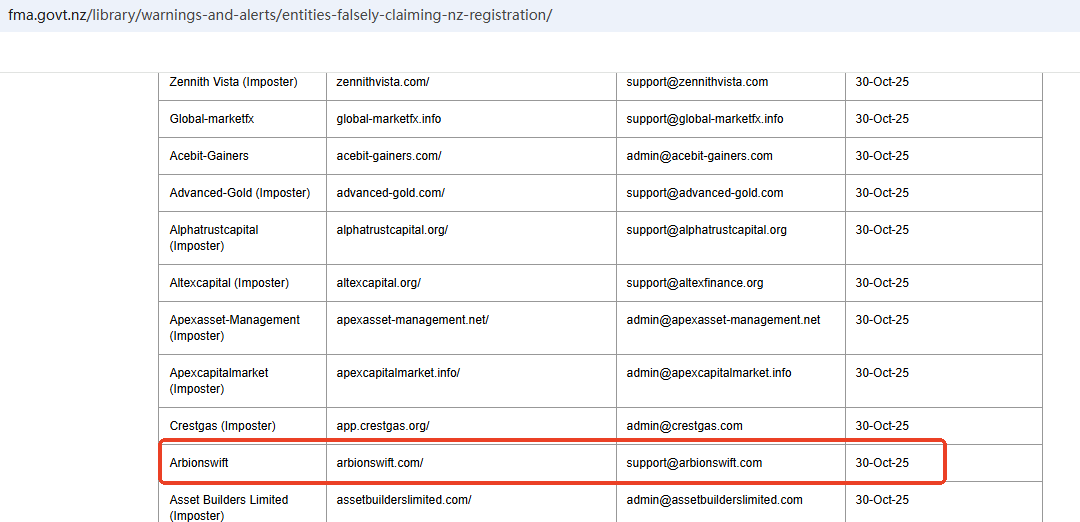This screenshot has height=522, width=1080.
Task: Select the 'acebit-gainers.com/' website text
Action: (389, 156)
